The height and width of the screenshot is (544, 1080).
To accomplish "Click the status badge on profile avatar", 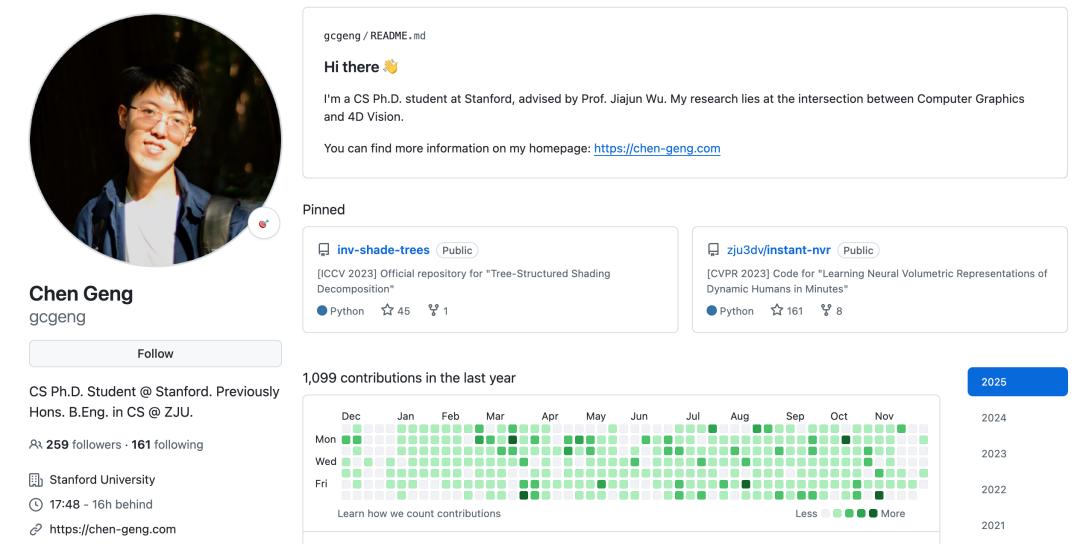I will pyautogui.click(x=264, y=224).
